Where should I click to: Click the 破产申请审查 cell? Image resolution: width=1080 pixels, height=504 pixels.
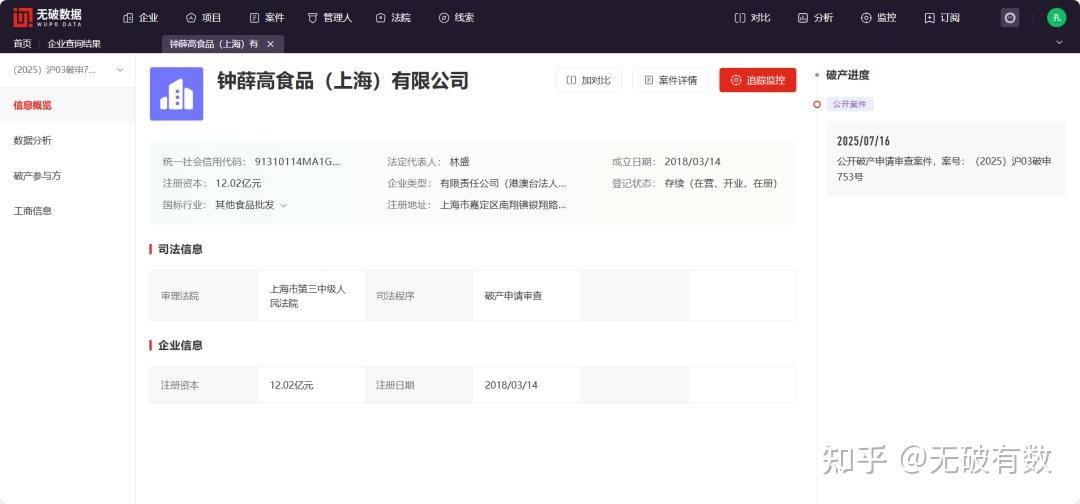(x=527, y=296)
